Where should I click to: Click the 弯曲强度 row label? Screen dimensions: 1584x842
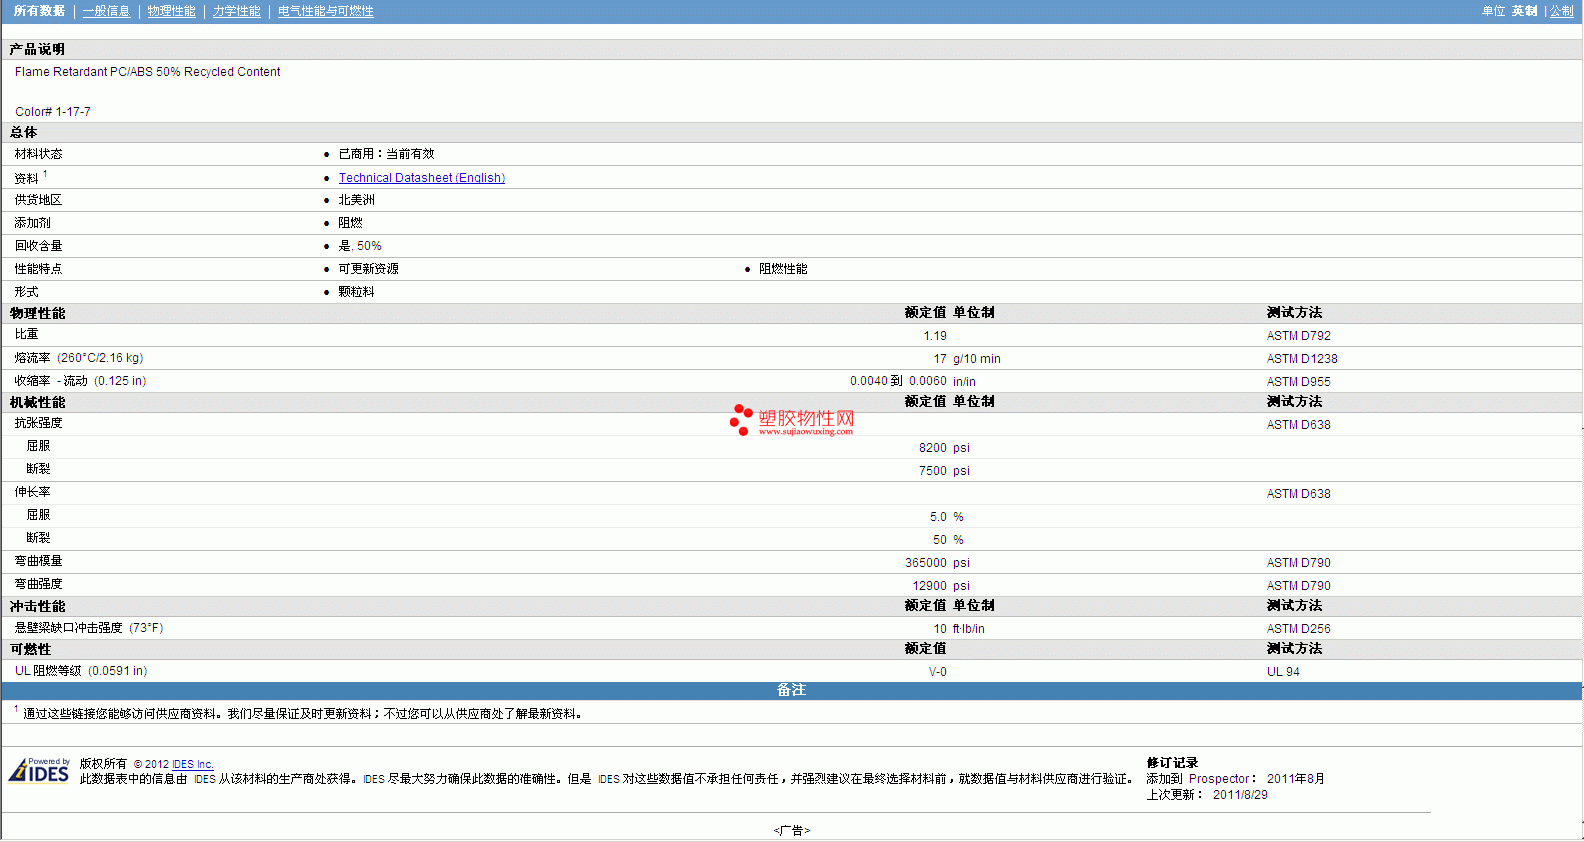pyautogui.click(x=38, y=584)
